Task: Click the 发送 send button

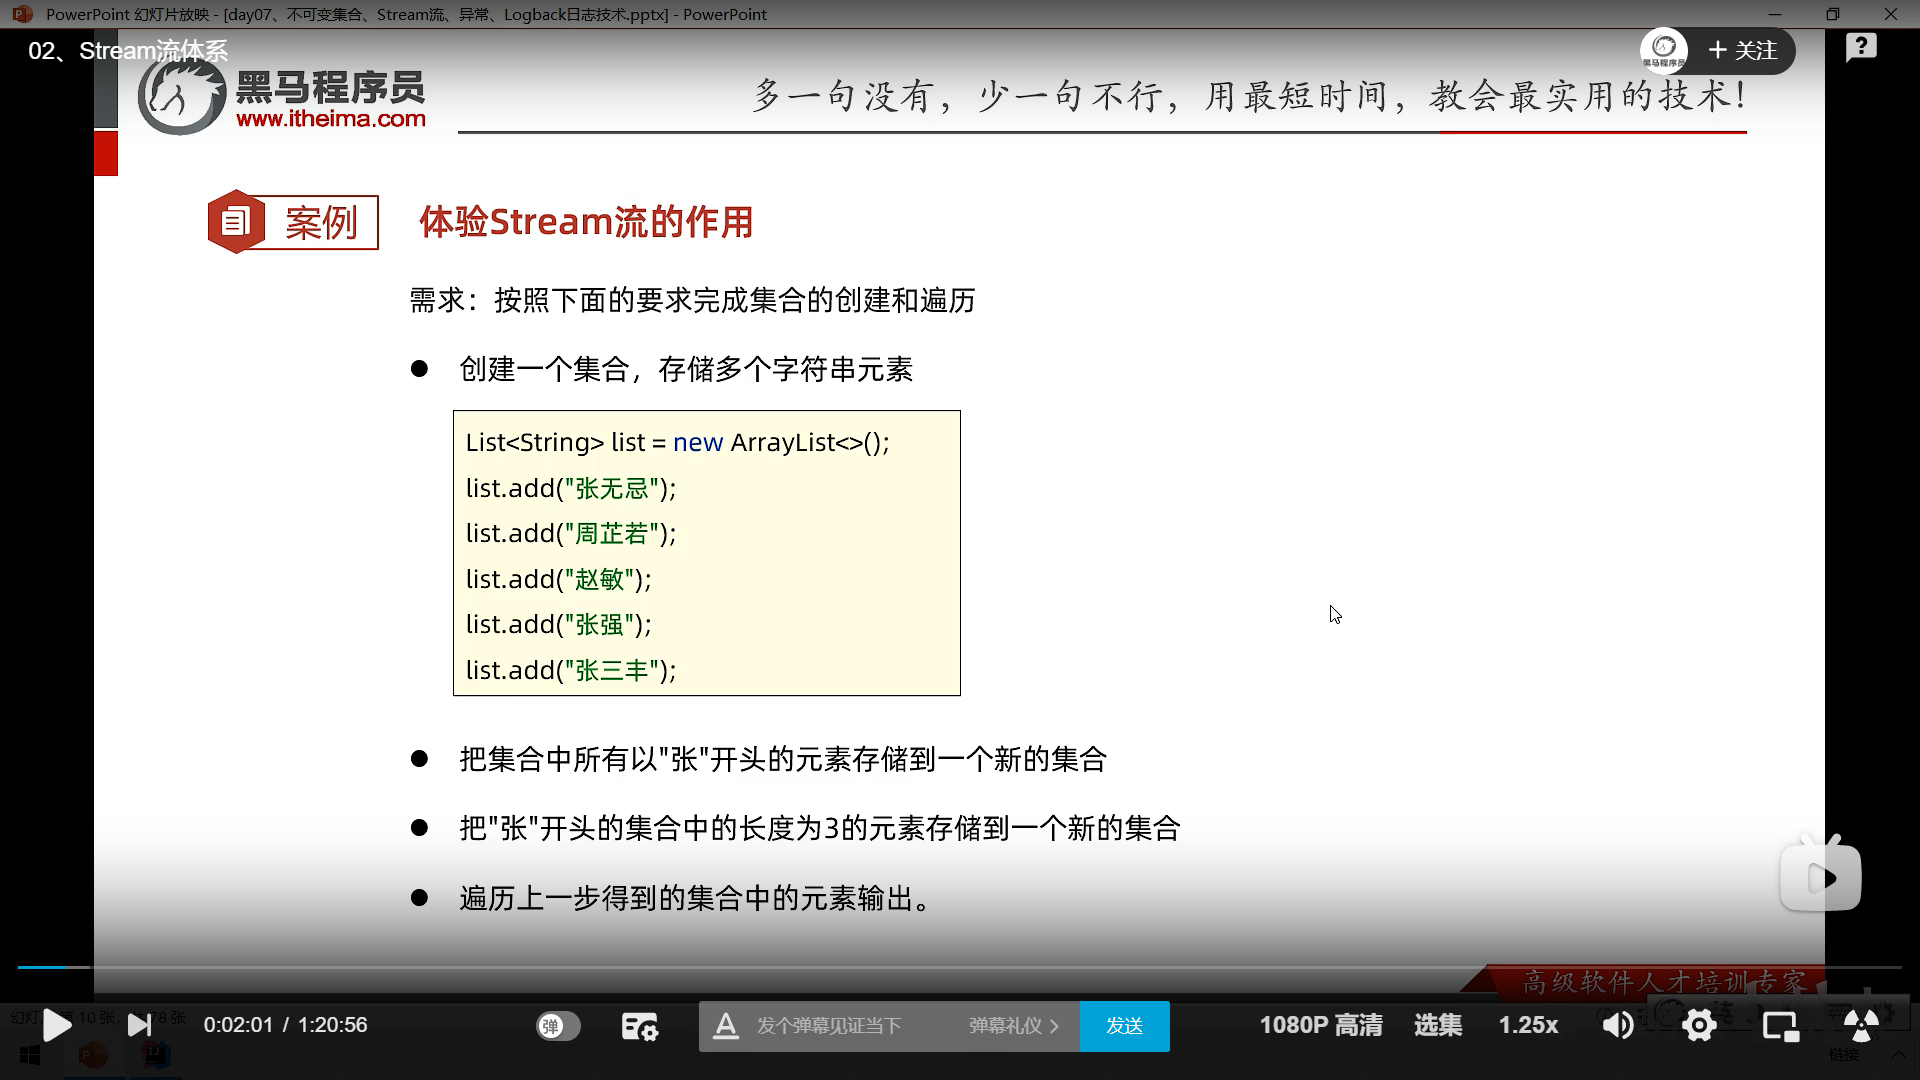Action: (1124, 1026)
